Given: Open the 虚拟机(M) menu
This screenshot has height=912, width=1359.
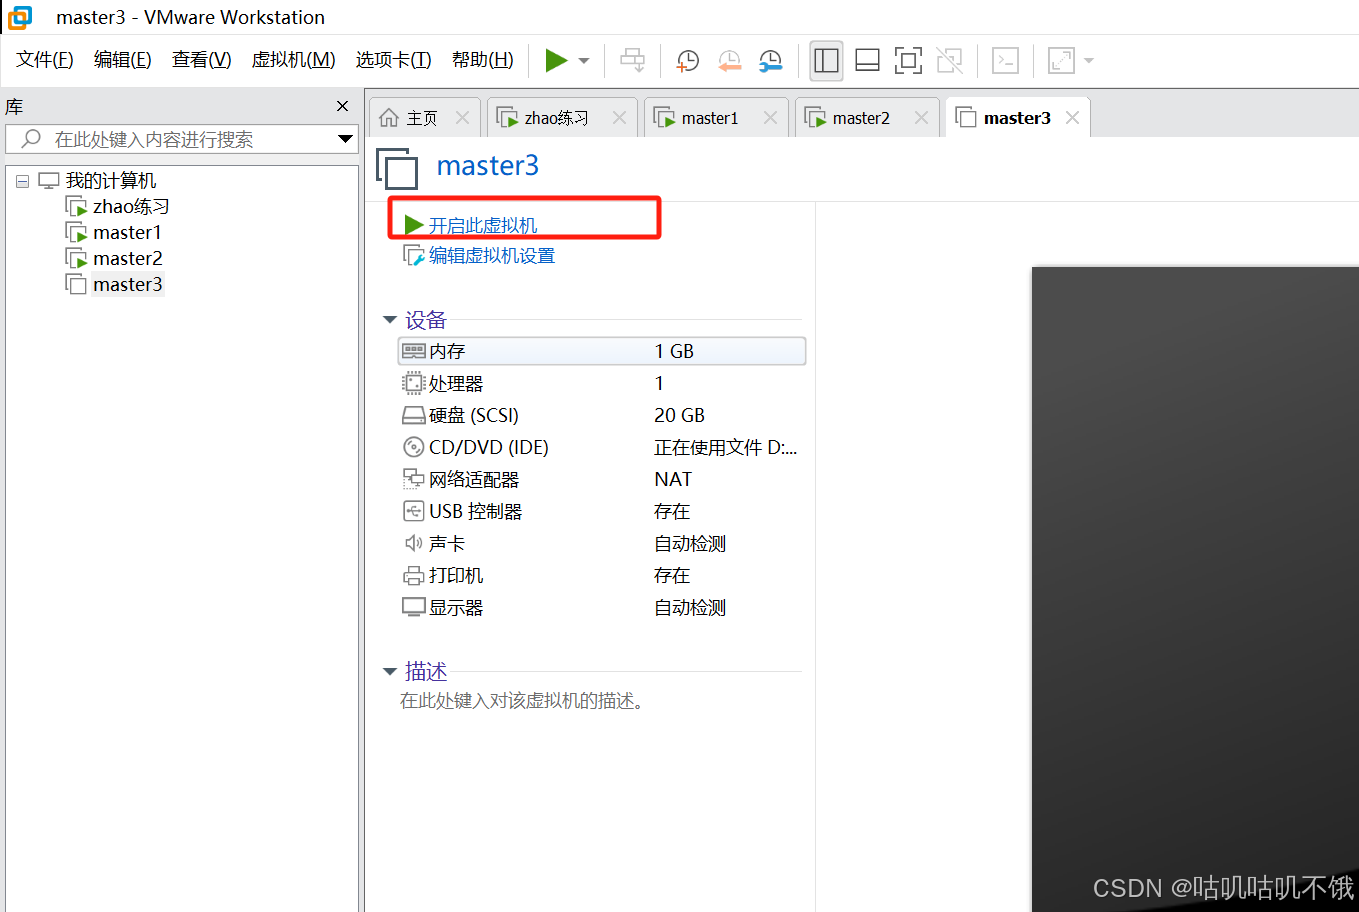Looking at the screenshot, I should [294, 60].
